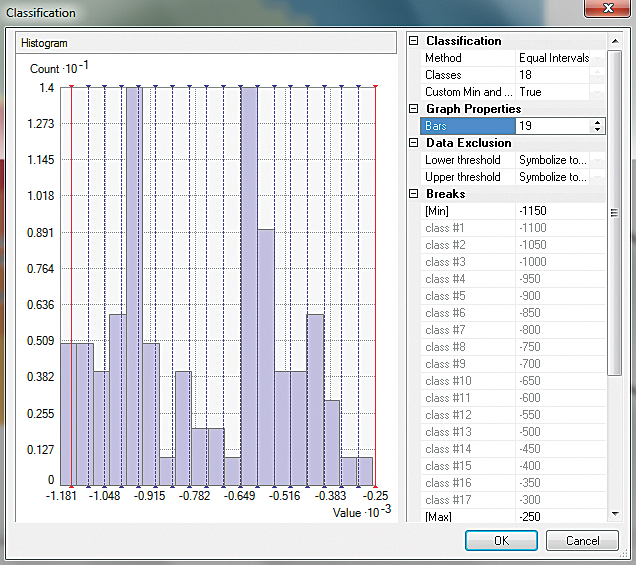Collapse the Data Exclusion section
The image size is (636, 565).
(413, 143)
